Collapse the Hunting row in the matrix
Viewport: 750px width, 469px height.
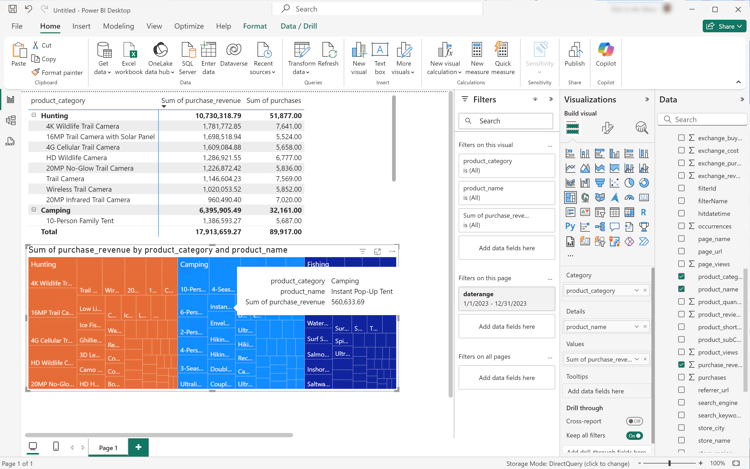(x=34, y=116)
